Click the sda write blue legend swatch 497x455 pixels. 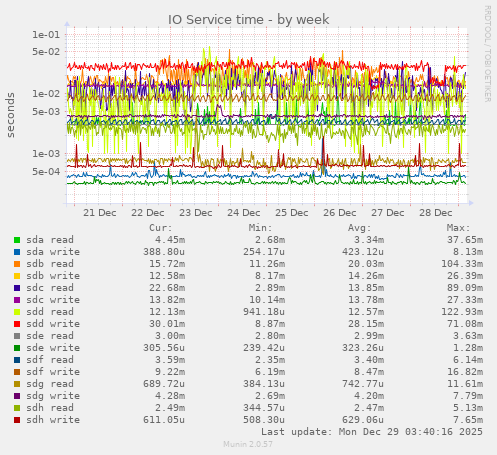tap(17, 252)
